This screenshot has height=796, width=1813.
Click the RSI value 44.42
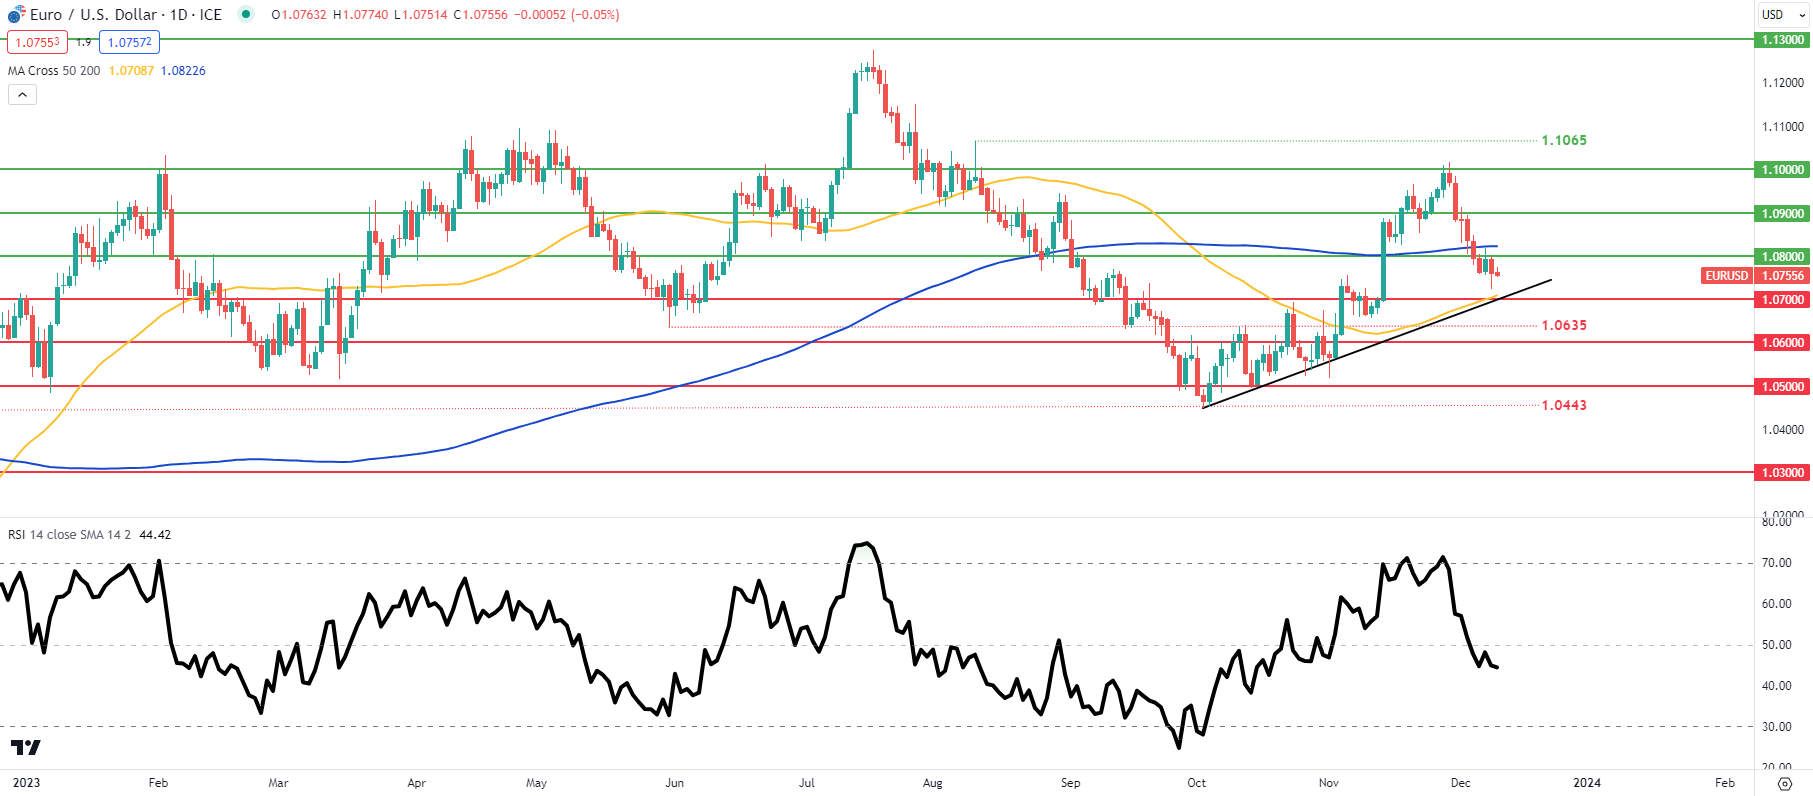155,535
